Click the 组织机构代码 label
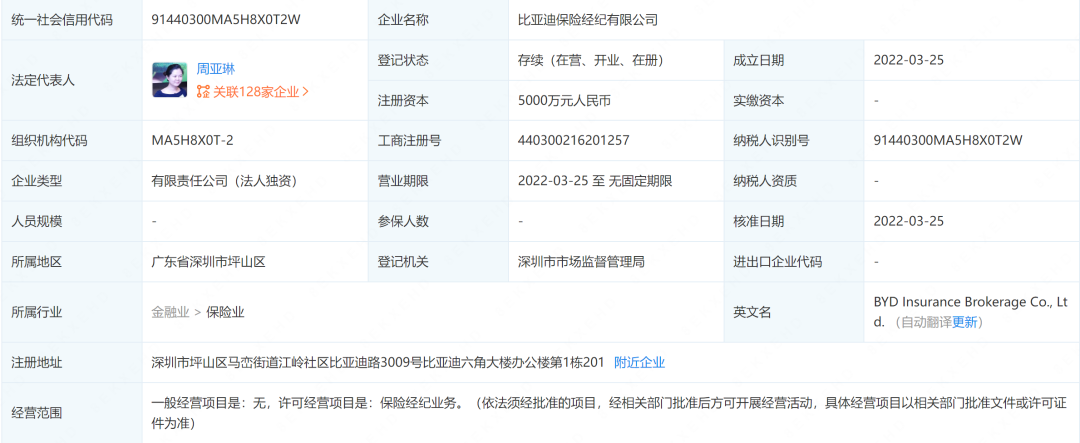This screenshot has height=443, width=1080. [50, 141]
